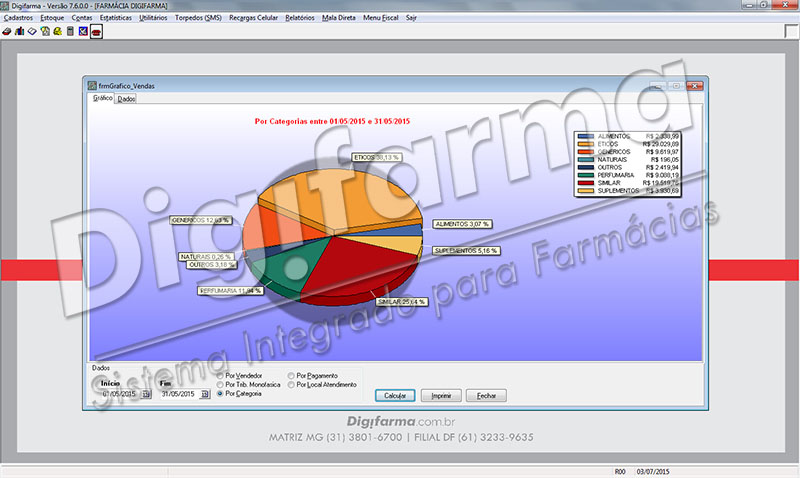Screen dimensions: 800x478
Task: Click the Início date field
Action: coord(120,394)
